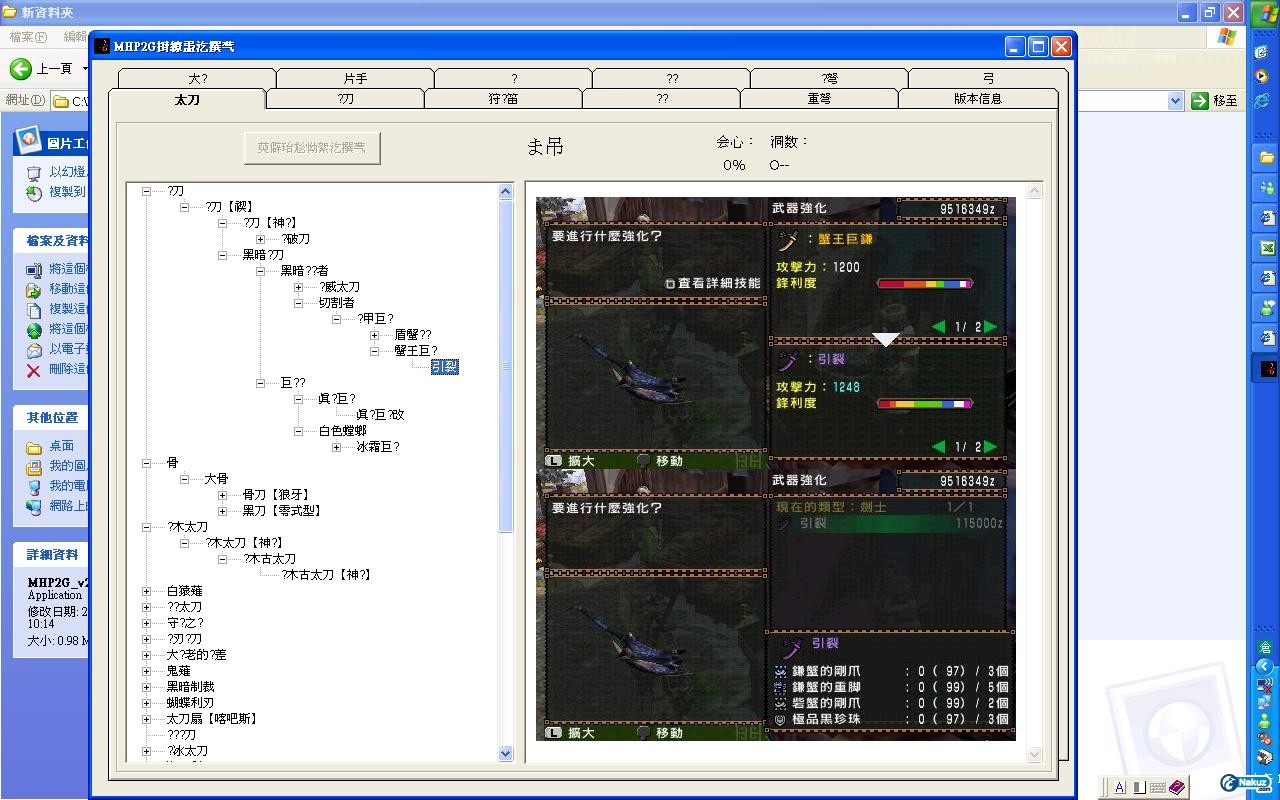Expand the 冰霜巨? tree node
1280x800 pixels.
(336, 447)
